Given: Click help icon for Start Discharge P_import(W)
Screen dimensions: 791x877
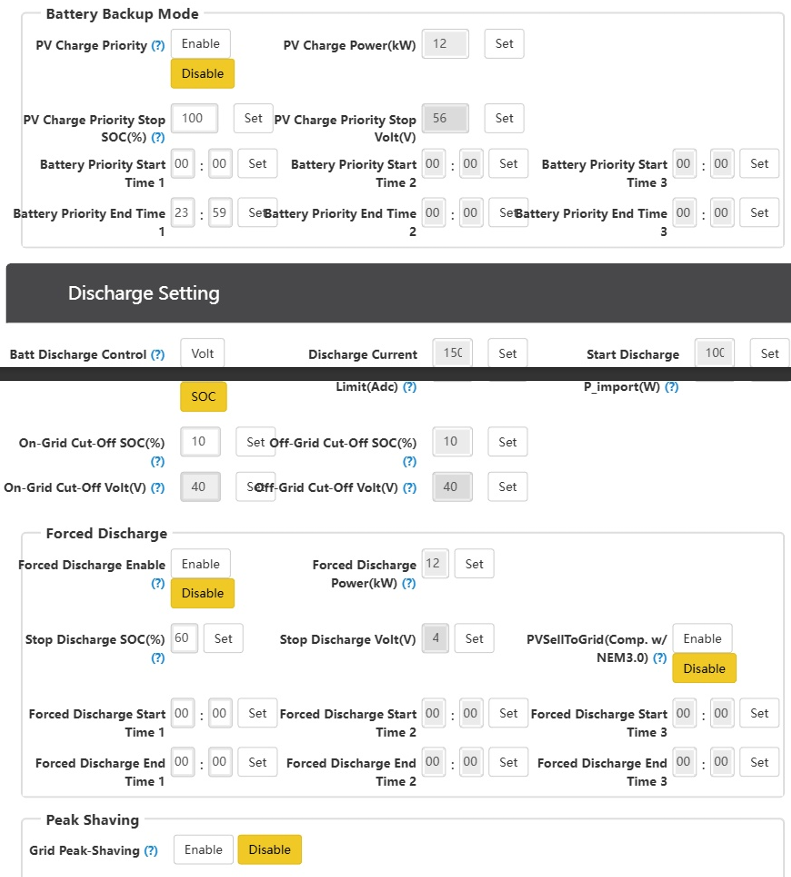Looking at the screenshot, I should click(x=671, y=387).
